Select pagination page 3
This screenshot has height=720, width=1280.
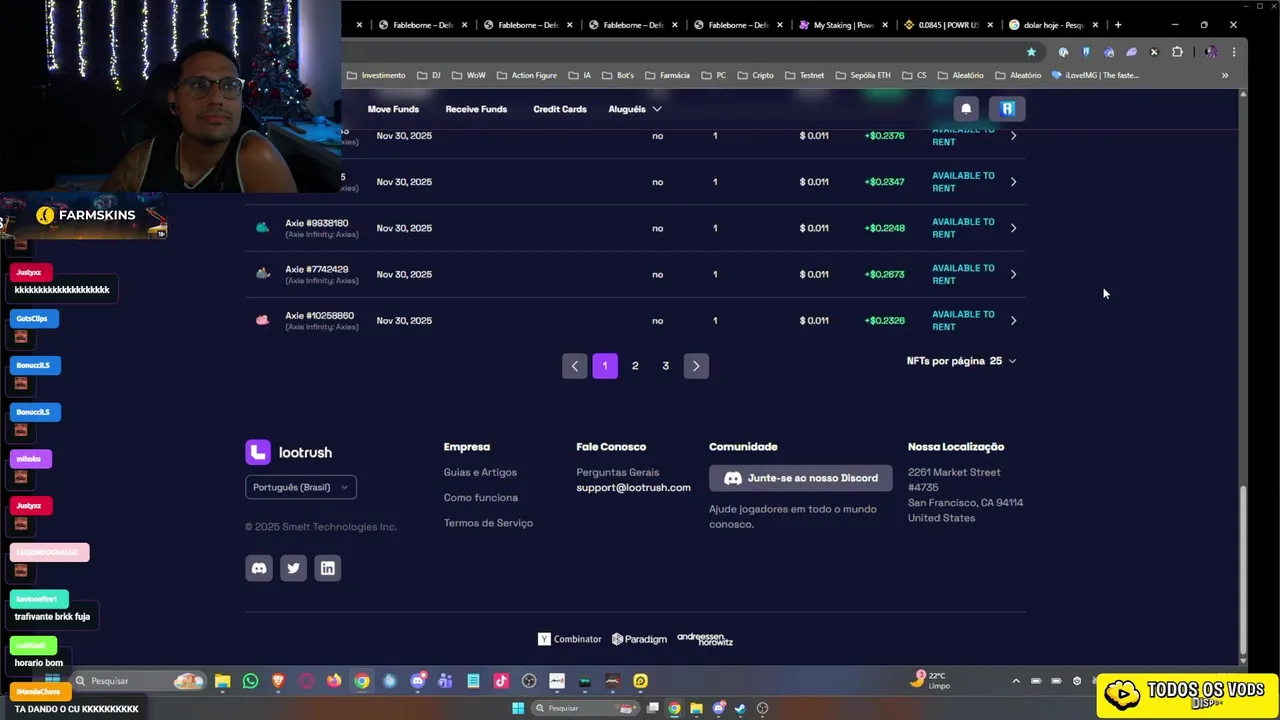tap(665, 366)
